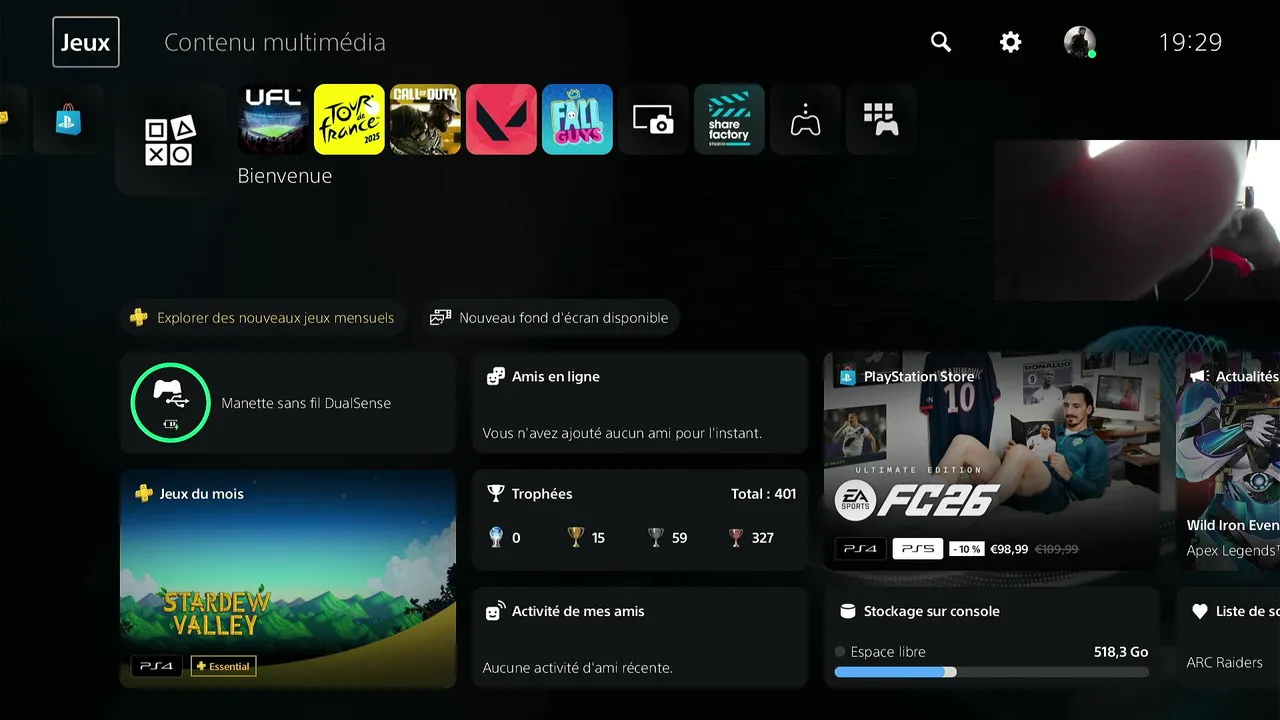Open the Media Gallery camera tile

pyautogui.click(x=653, y=120)
